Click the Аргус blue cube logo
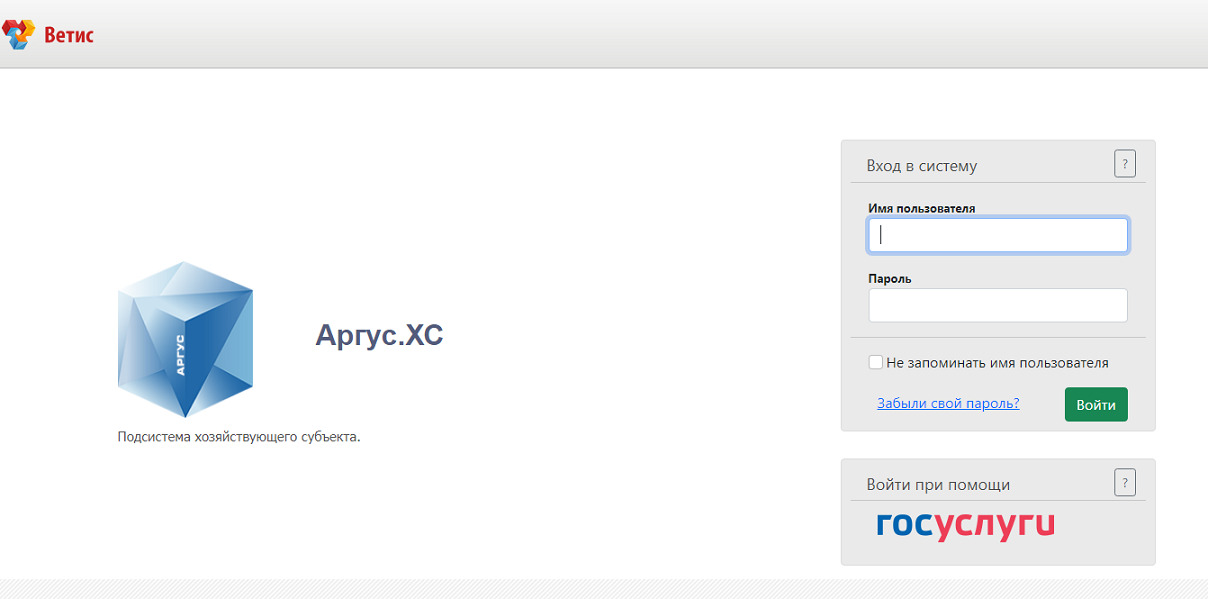Viewport: 1208px width, 599px height. [x=185, y=339]
